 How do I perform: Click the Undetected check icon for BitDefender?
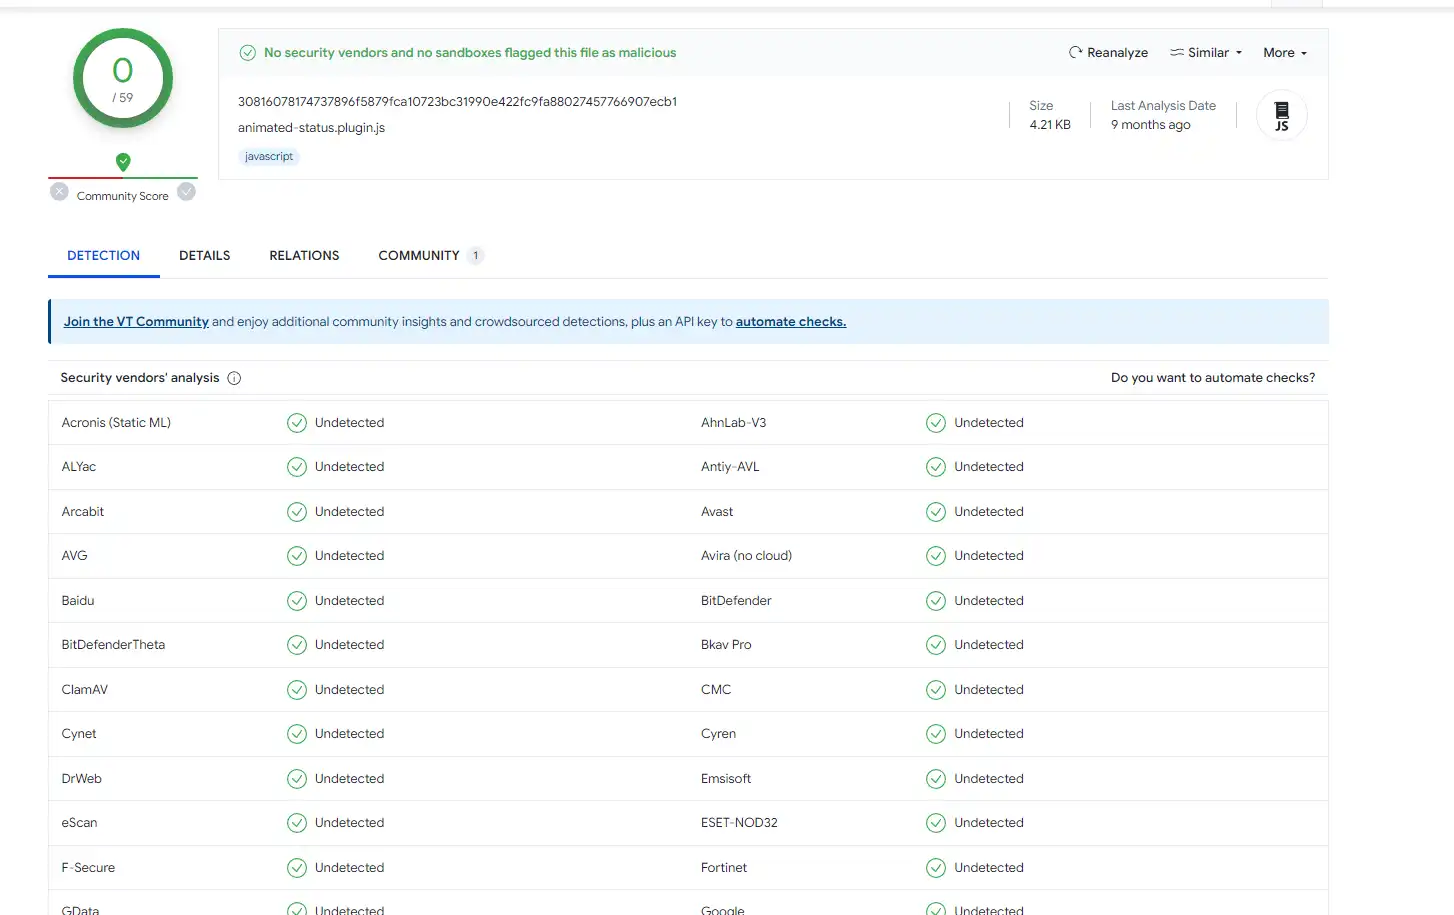pos(936,601)
